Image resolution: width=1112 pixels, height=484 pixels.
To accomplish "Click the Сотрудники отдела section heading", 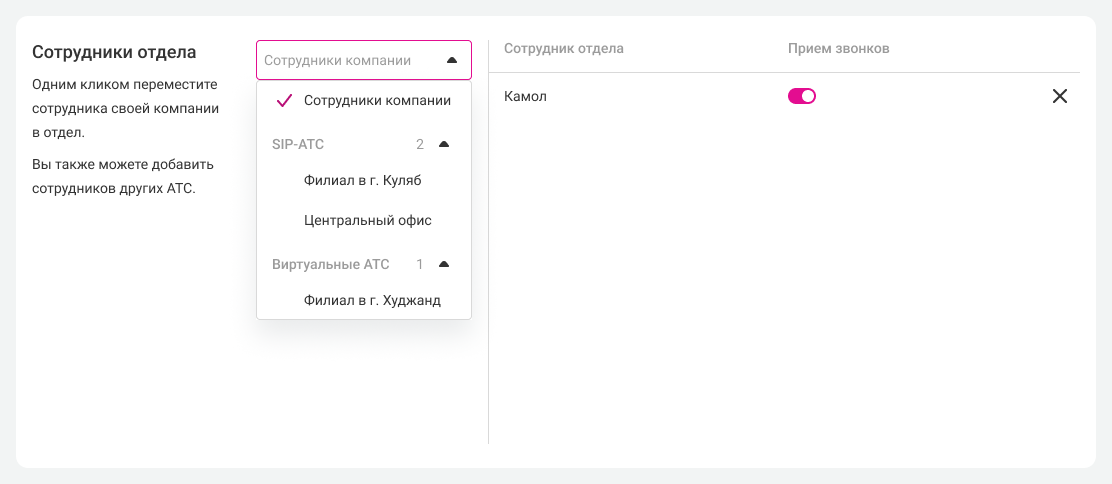I will pyautogui.click(x=114, y=52).
